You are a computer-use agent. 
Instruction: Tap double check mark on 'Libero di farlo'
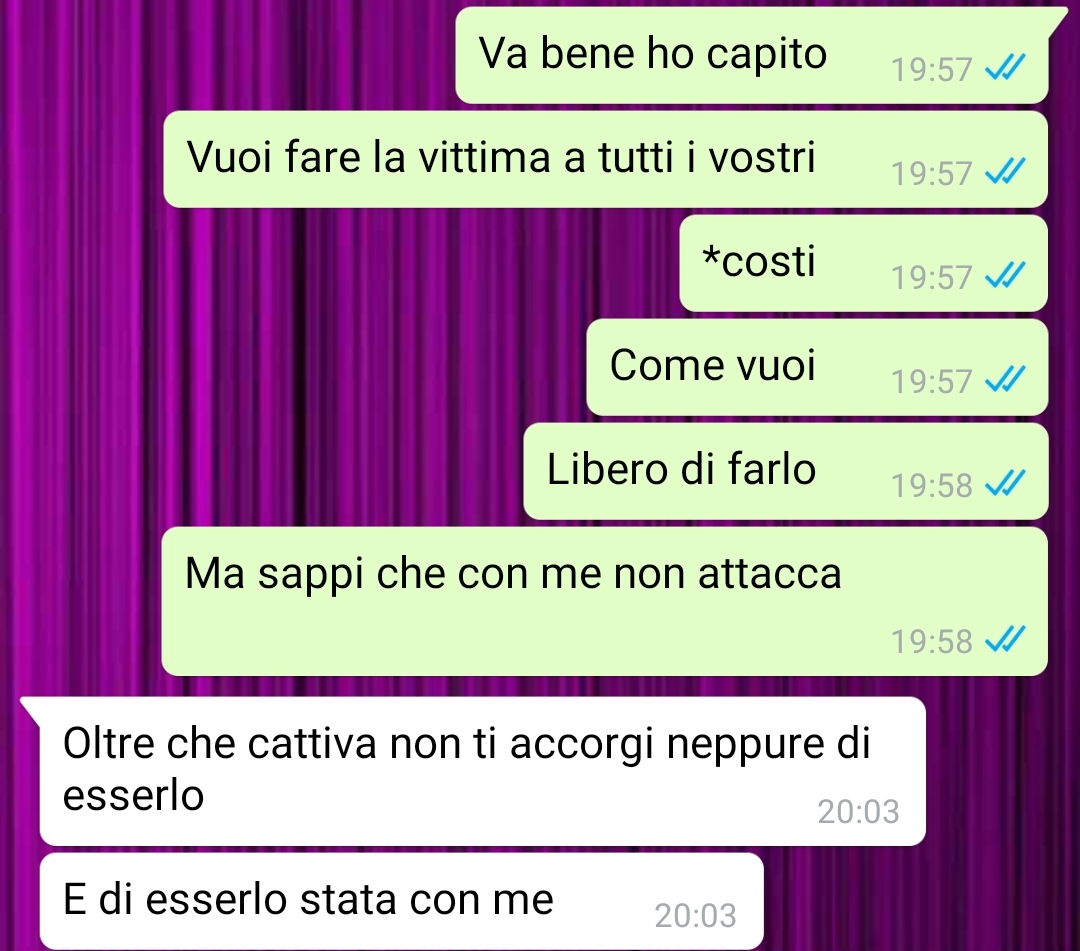[x=1005, y=483]
